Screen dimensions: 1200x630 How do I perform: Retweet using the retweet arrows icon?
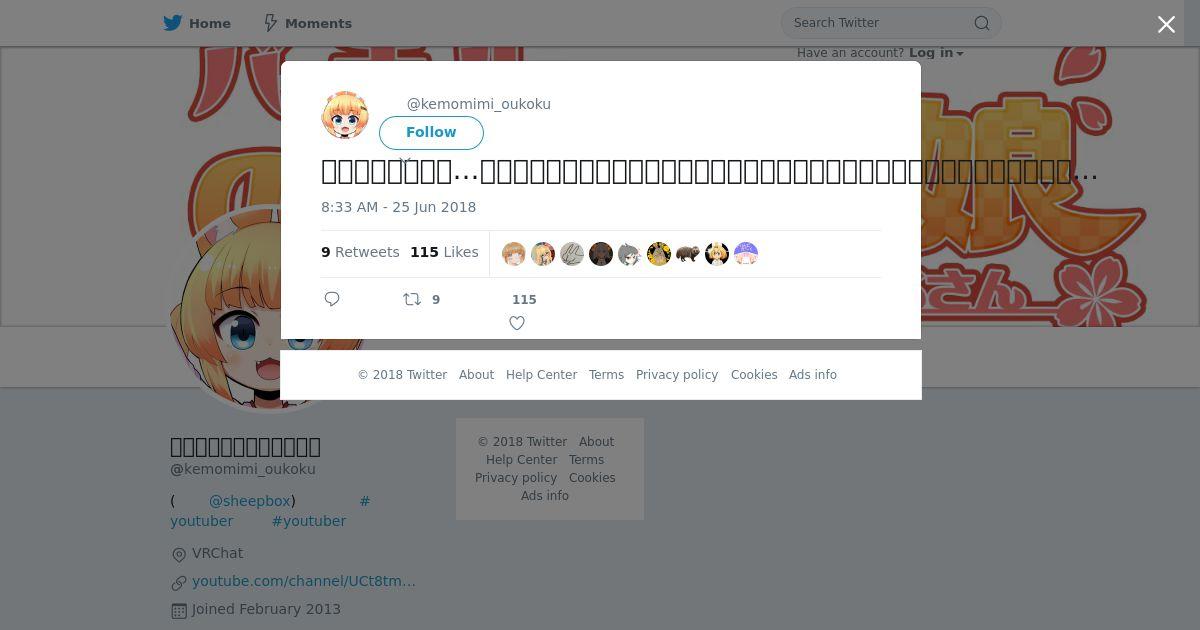pyautogui.click(x=412, y=299)
